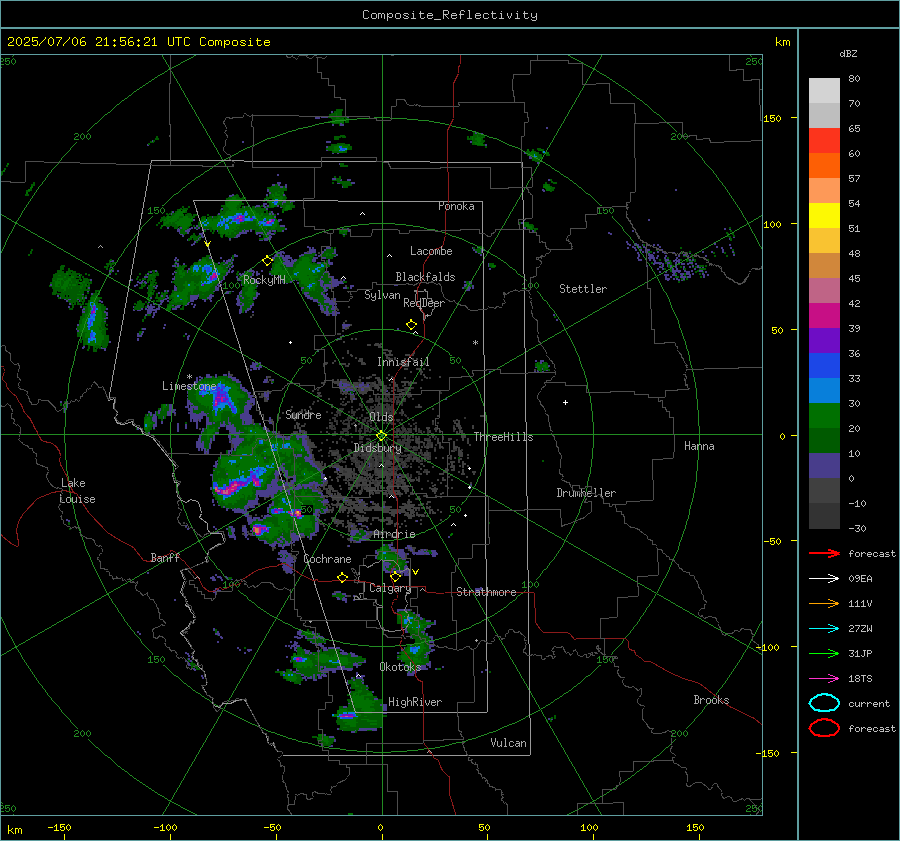Click the Sylvan label
Screen dimensions: 900x841
tap(382, 295)
